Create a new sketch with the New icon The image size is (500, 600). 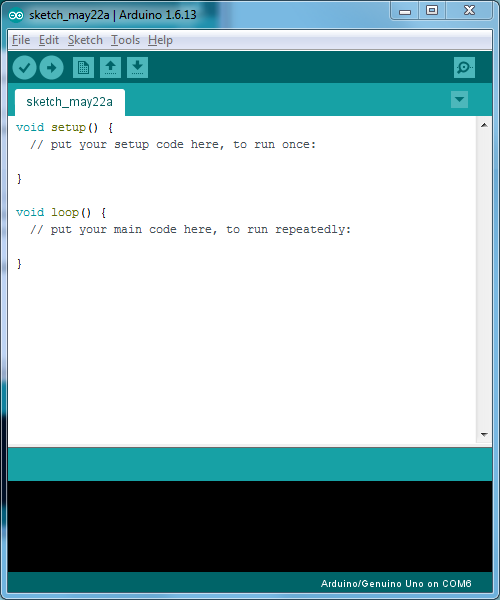click(x=83, y=68)
